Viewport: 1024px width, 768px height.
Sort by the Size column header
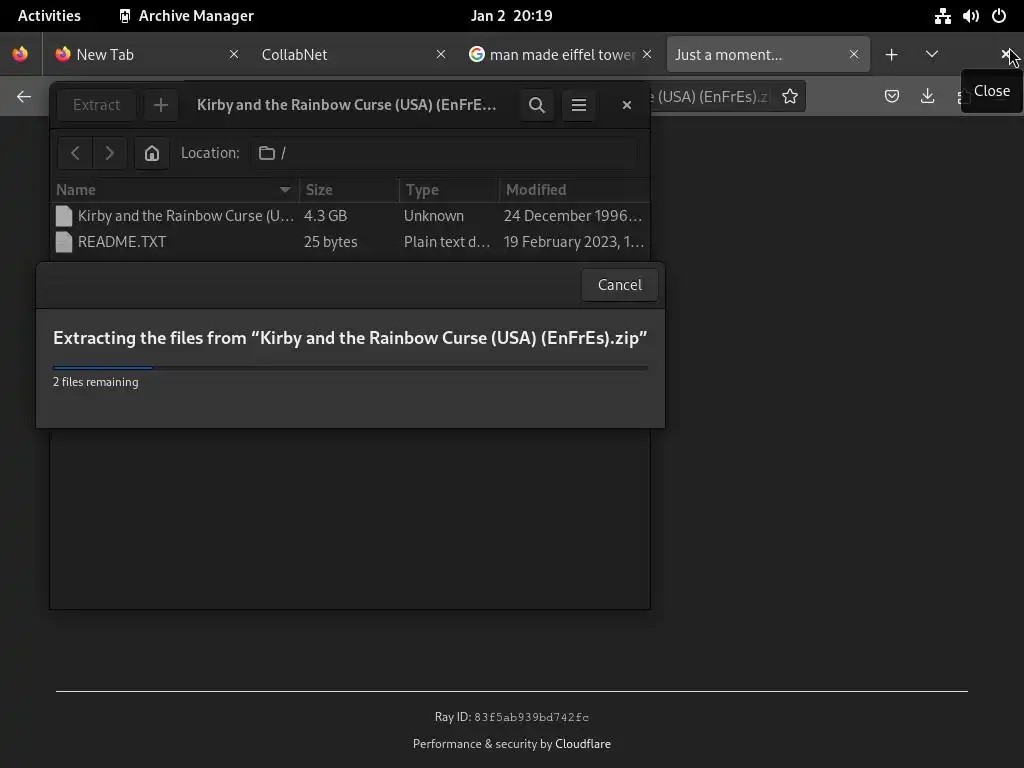coord(349,190)
